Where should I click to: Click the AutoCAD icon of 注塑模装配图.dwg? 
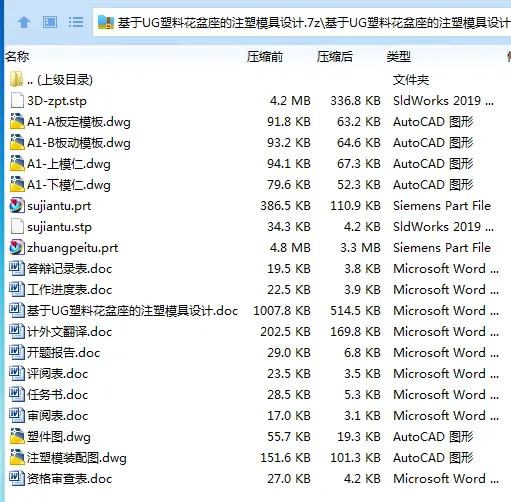pos(17,458)
